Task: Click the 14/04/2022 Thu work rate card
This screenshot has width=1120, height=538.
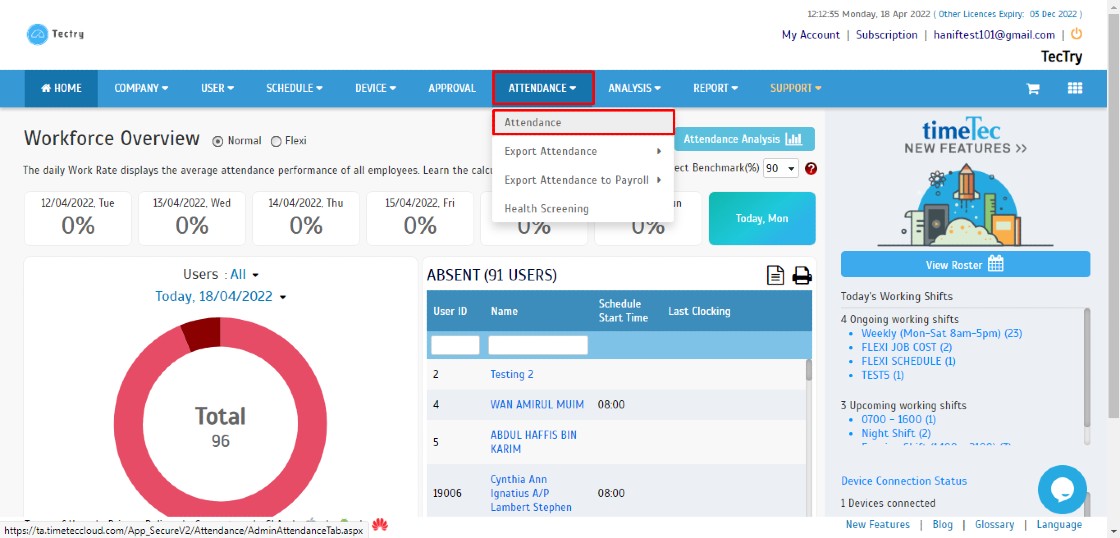Action: click(306, 219)
